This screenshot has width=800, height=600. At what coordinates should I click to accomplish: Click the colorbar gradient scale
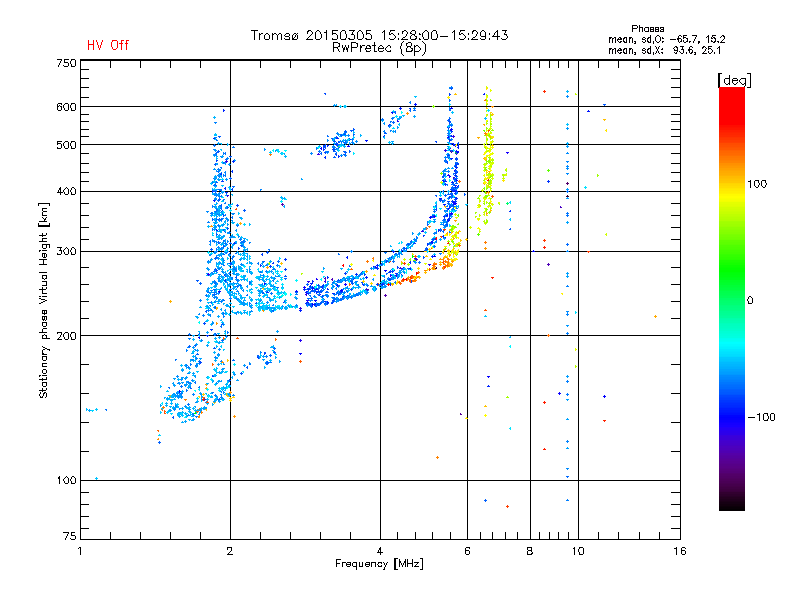point(732,298)
